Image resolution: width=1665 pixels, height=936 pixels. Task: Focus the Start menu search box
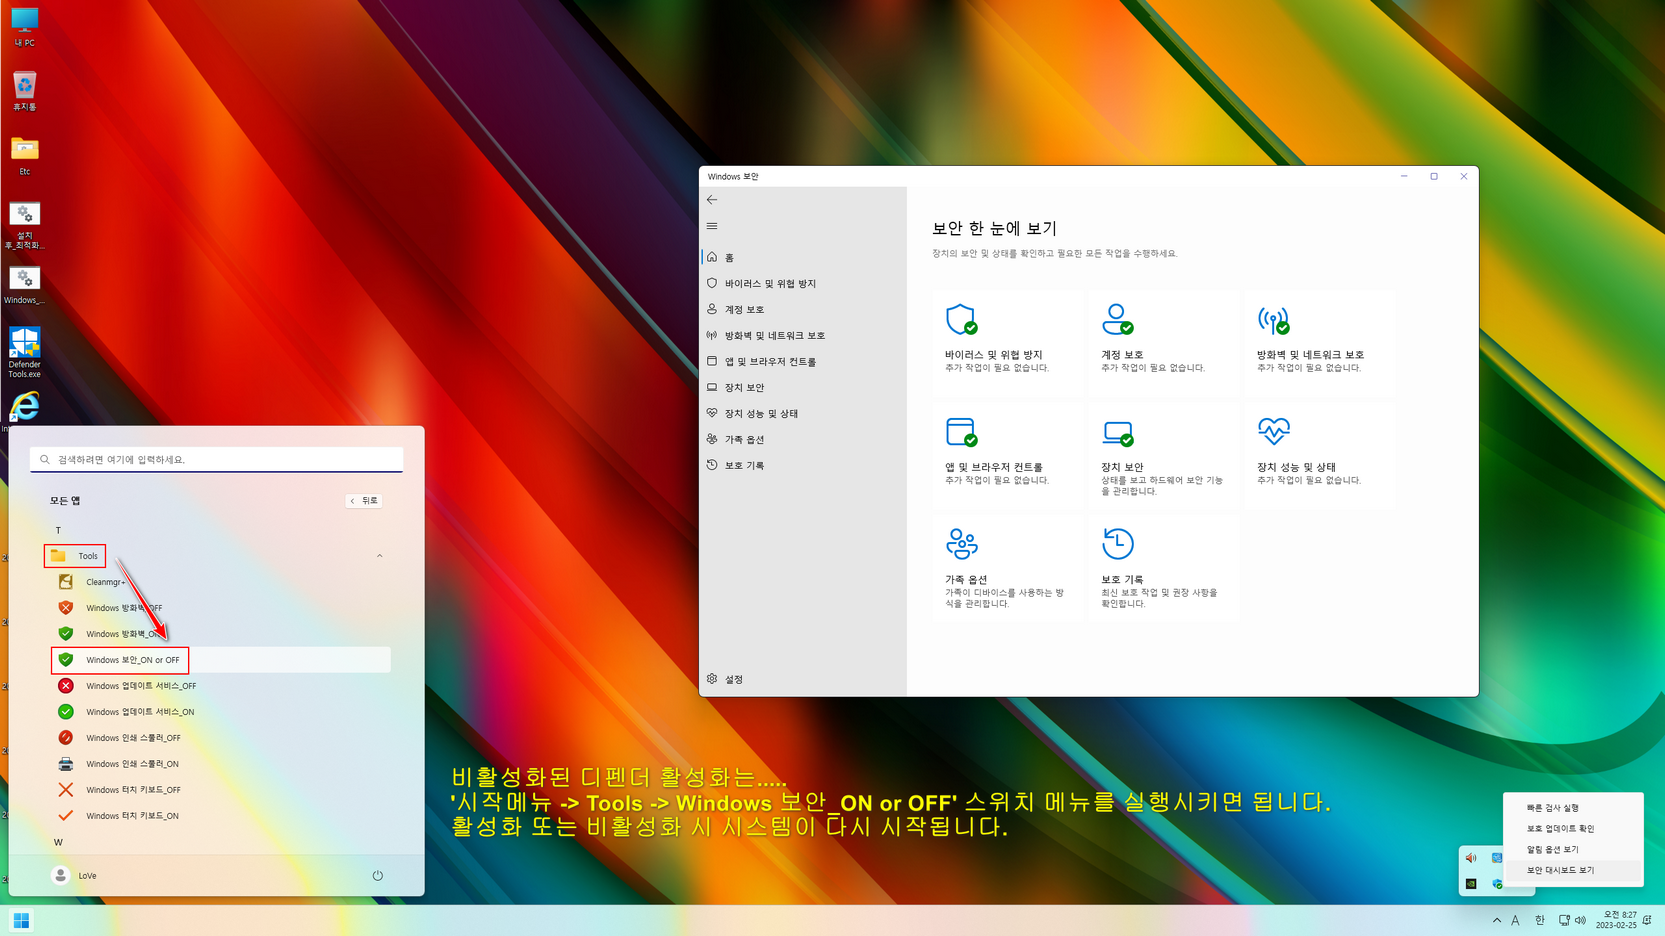point(217,459)
